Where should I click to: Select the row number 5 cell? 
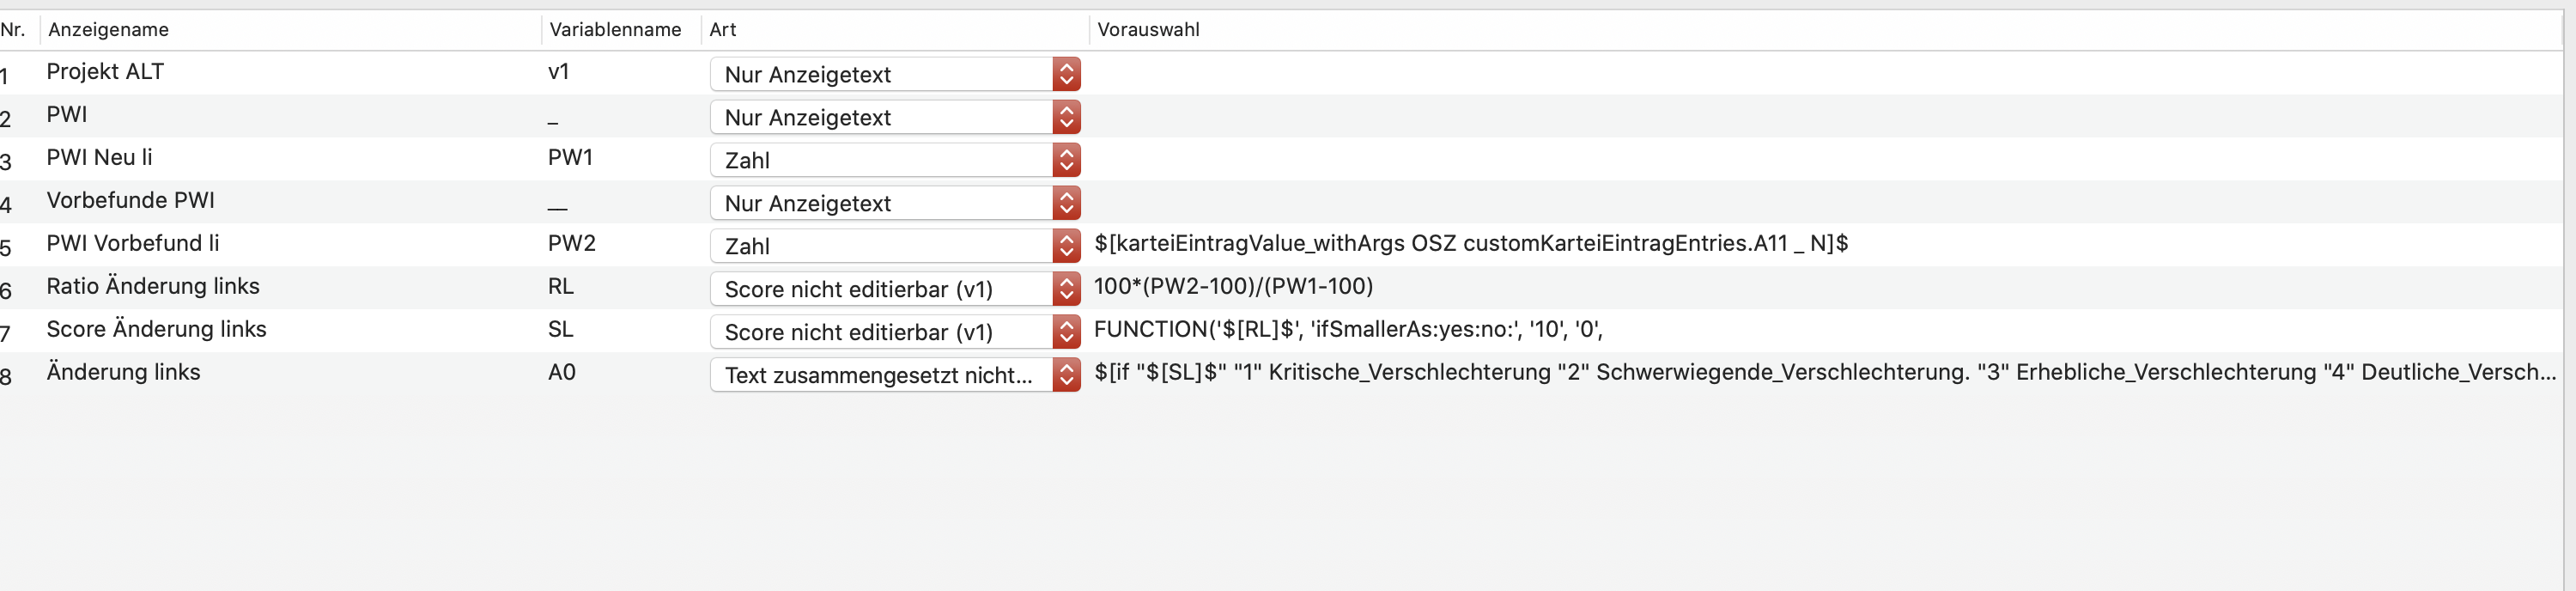(x=6, y=247)
